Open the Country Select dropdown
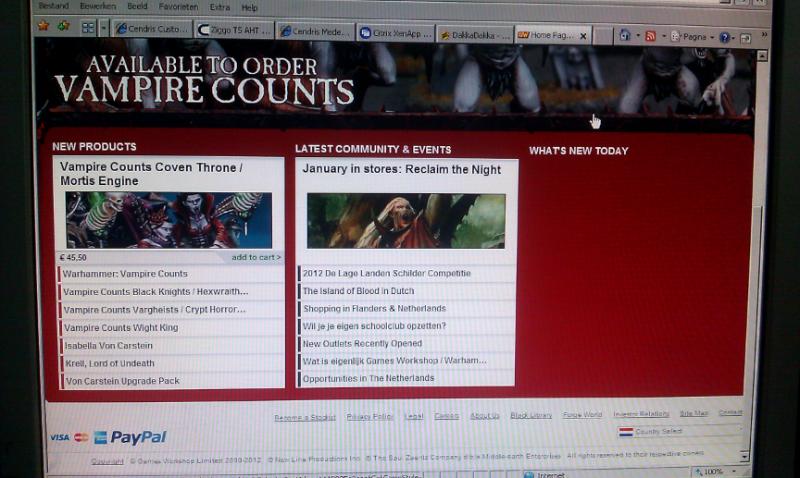Image resolution: width=800 pixels, height=478 pixels. click(x=680, y=431)
